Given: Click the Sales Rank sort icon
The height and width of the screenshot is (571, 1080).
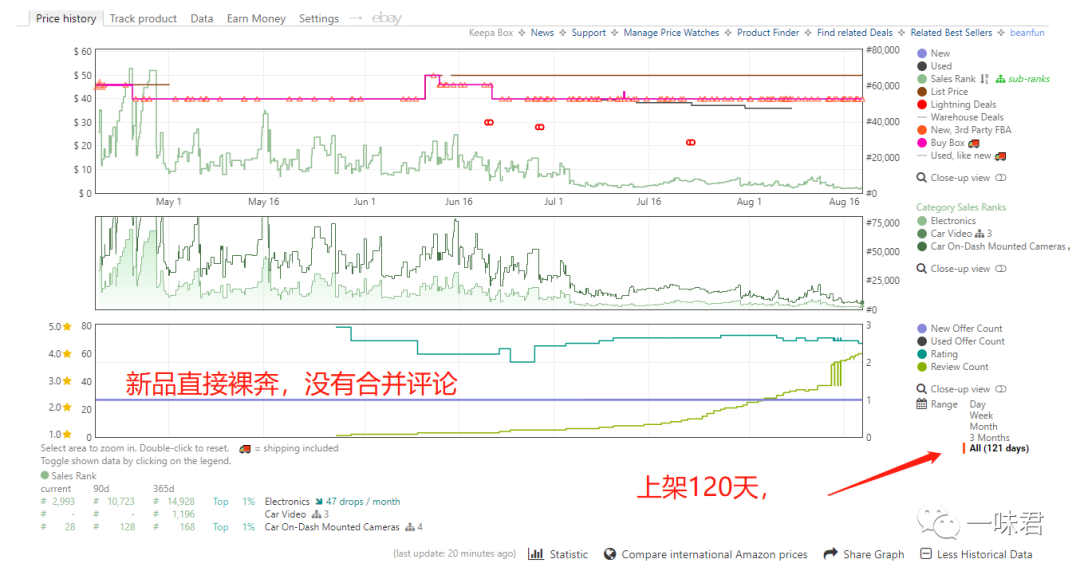Looking at the screenshot, I should (x=985, y=79).
